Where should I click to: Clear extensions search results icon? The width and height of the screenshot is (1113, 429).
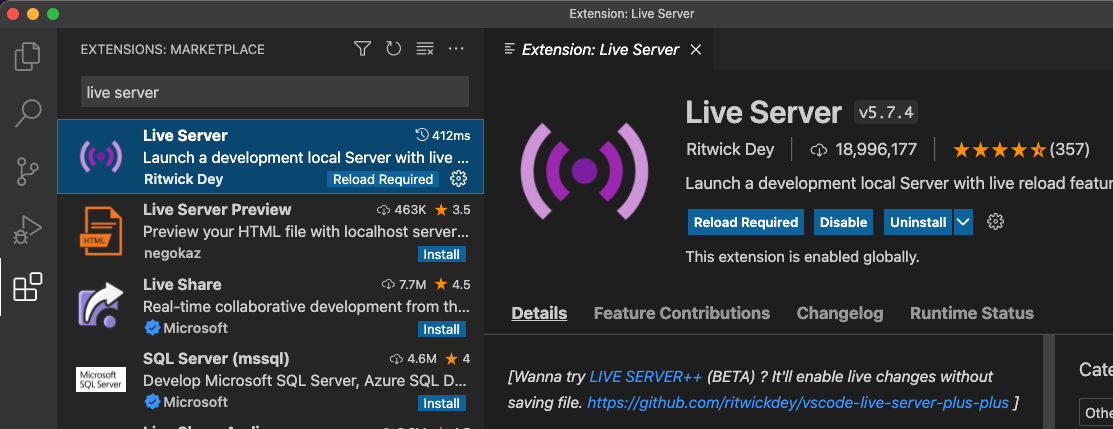tap(424, 48)
